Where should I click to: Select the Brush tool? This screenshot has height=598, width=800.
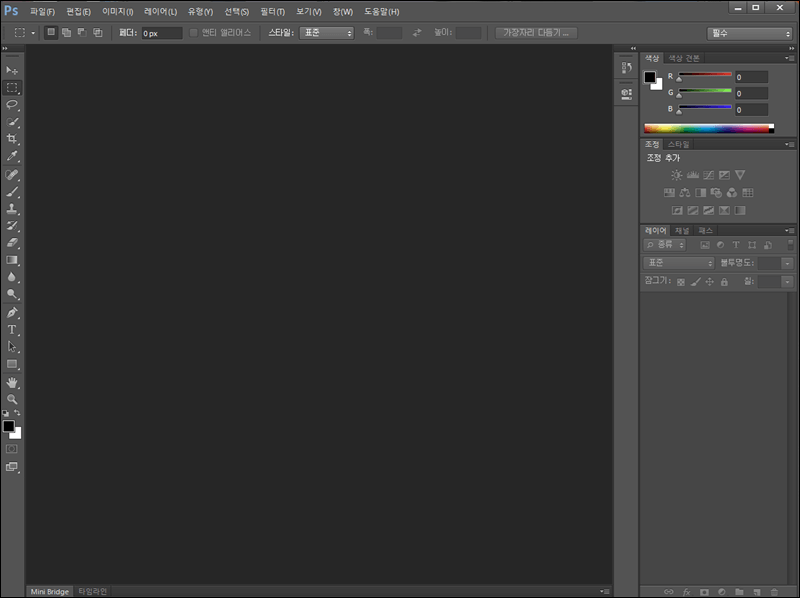12,192
